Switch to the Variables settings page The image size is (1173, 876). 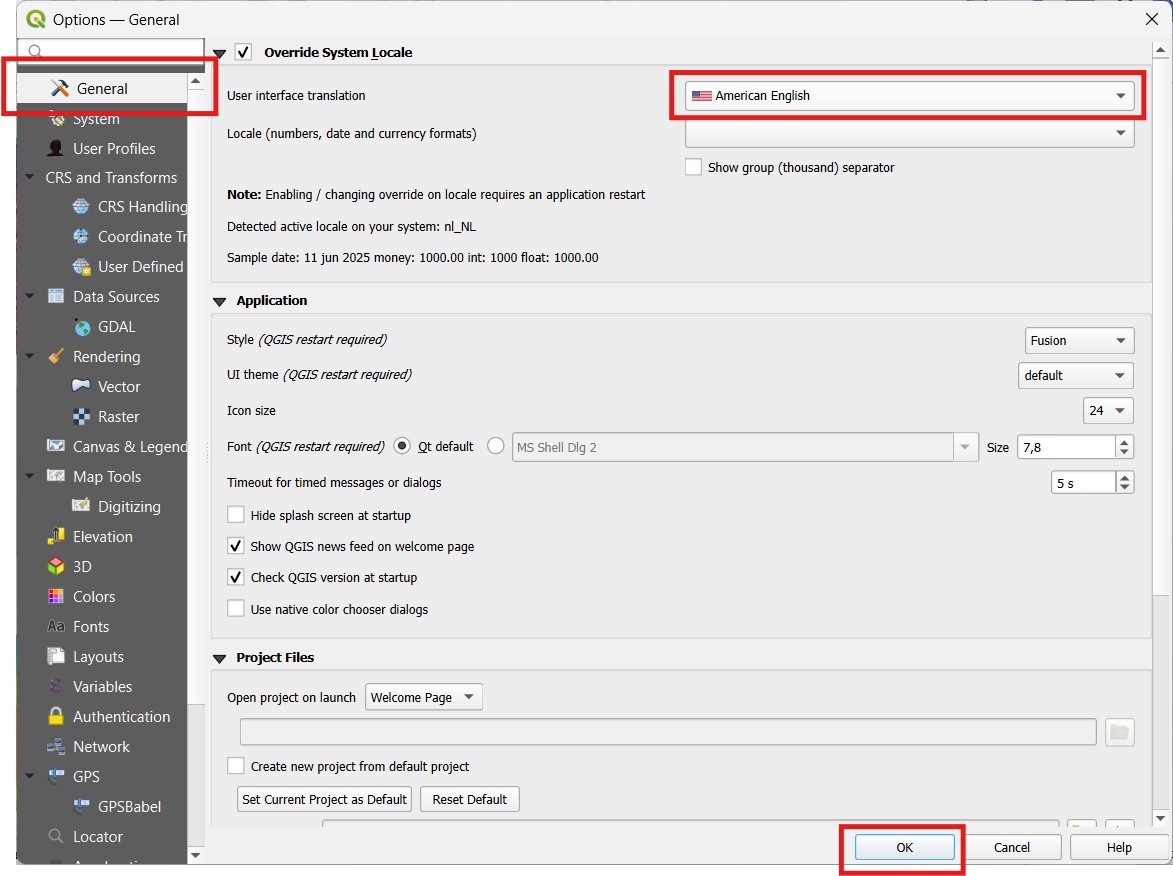pos(102,687)
